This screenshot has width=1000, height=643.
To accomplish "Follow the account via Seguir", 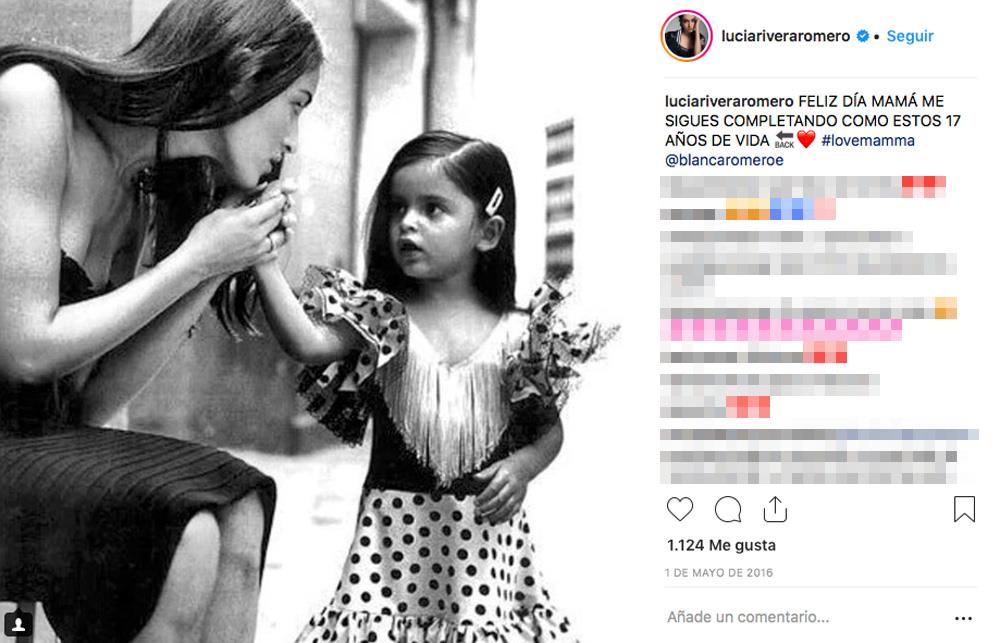I will 909,36.
